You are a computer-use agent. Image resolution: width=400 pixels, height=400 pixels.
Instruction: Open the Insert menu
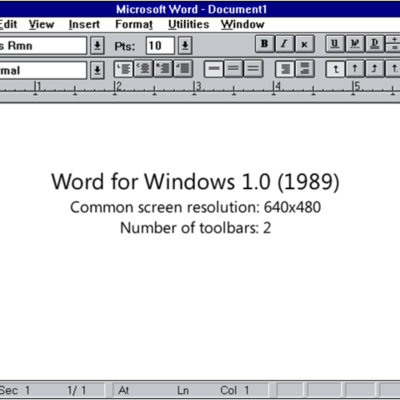[x=84, y=24]
